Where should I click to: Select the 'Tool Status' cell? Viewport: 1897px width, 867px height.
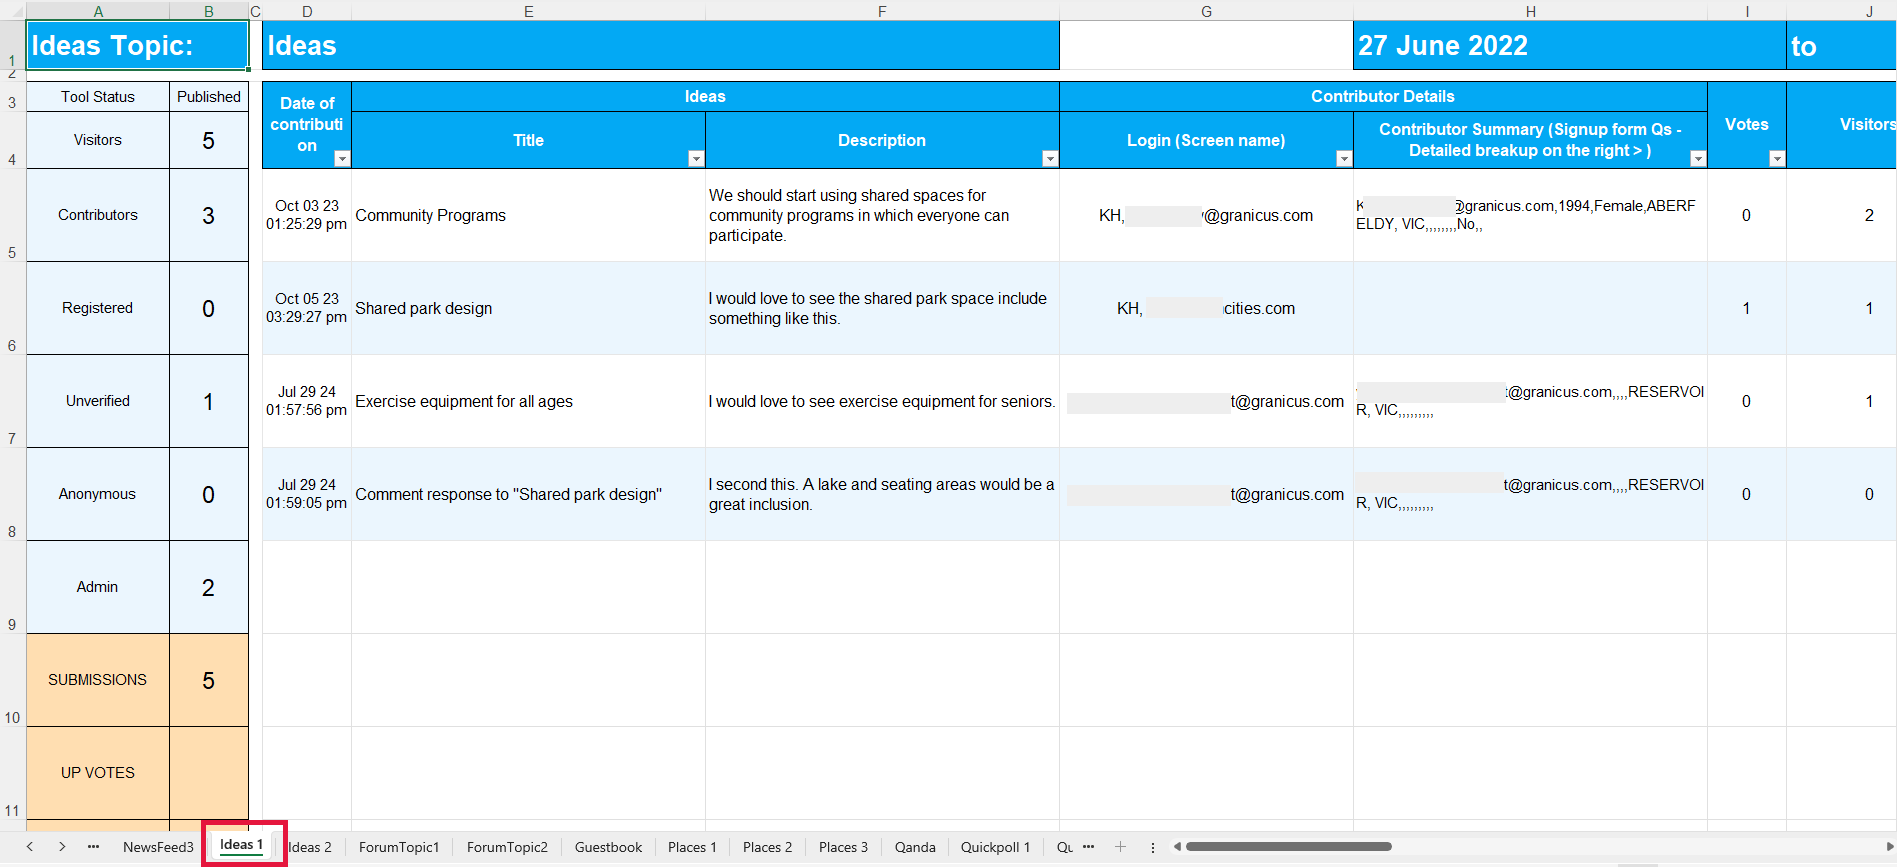(x=98, y=97)
